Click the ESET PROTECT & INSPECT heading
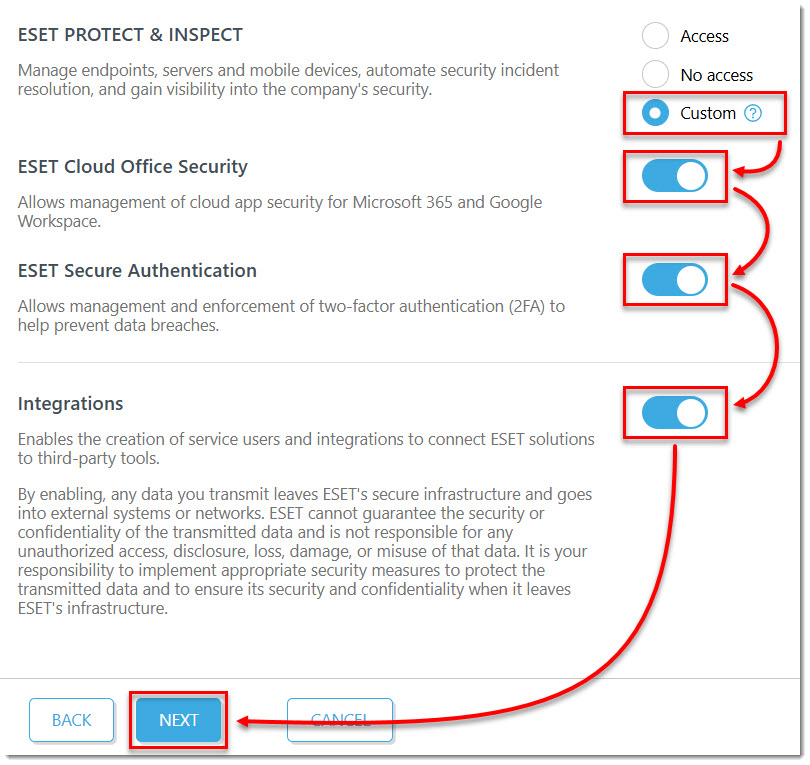 pyautogui.click(x=130, y=35)
